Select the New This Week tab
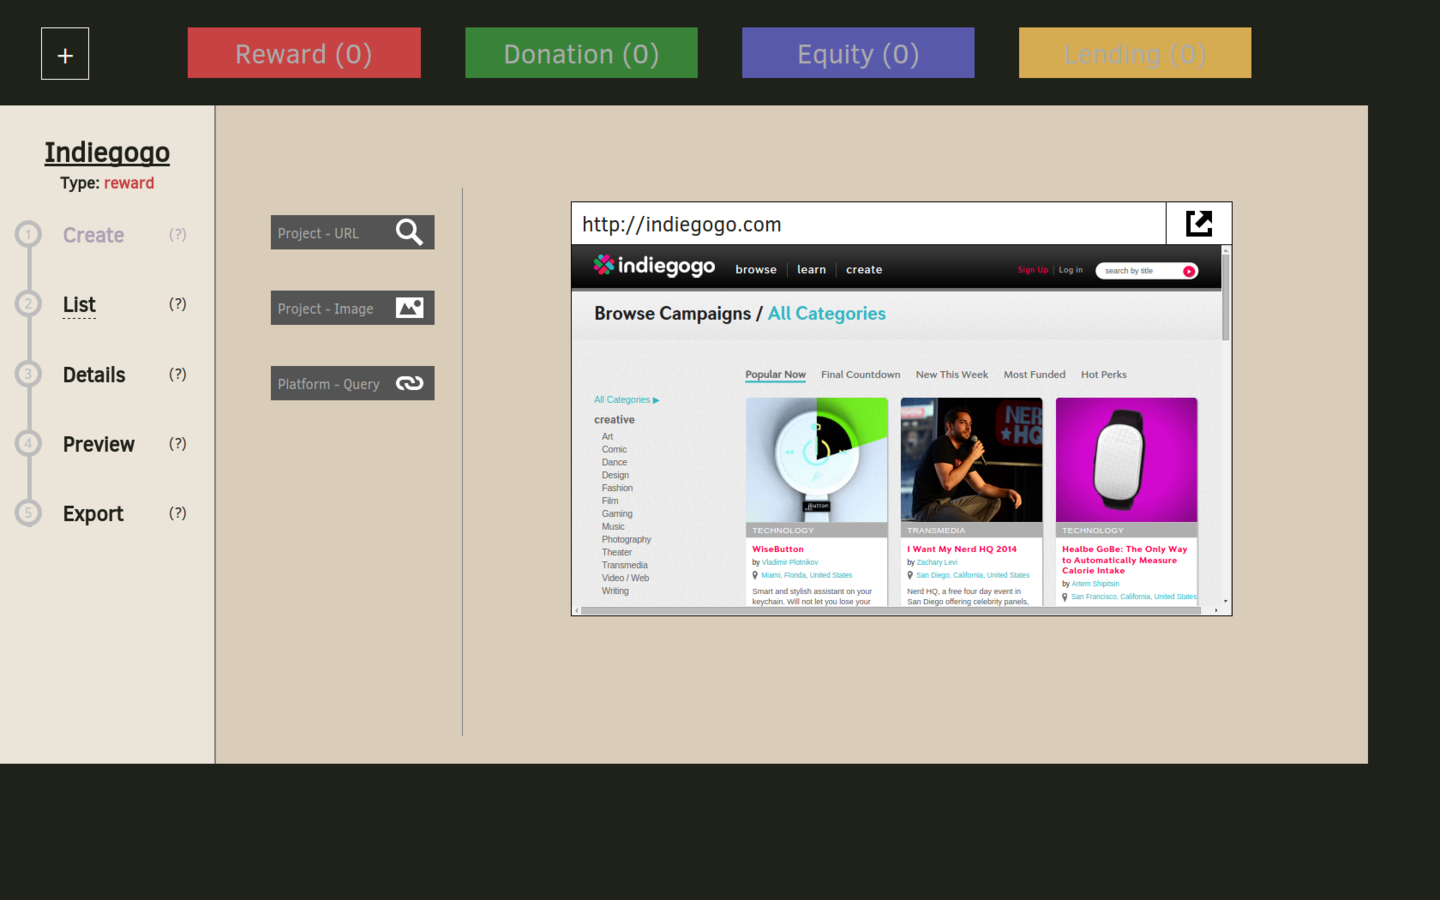Screen dimensions: 1440x900 pyautogui.click(x=952, y=375)
